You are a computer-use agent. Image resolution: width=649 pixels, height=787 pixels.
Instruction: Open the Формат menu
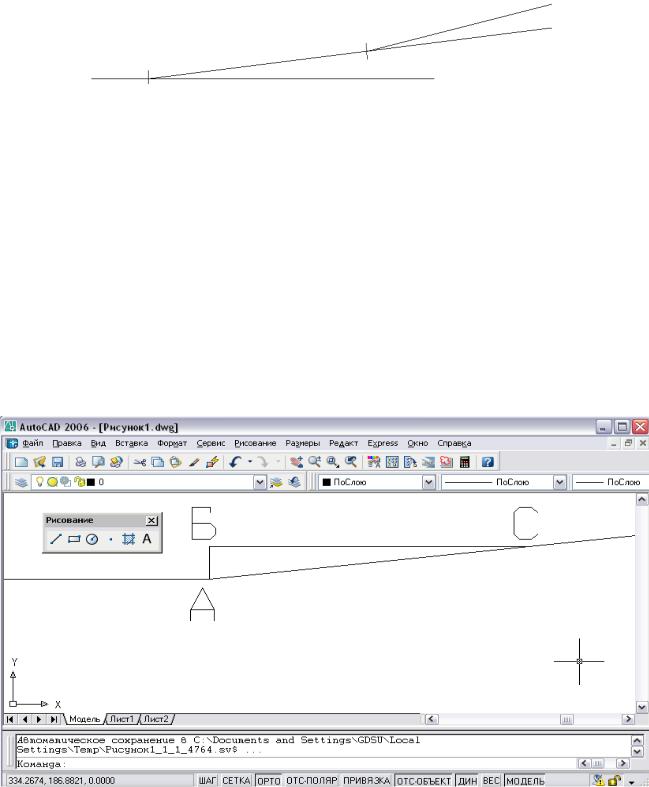tap(172, 443)
